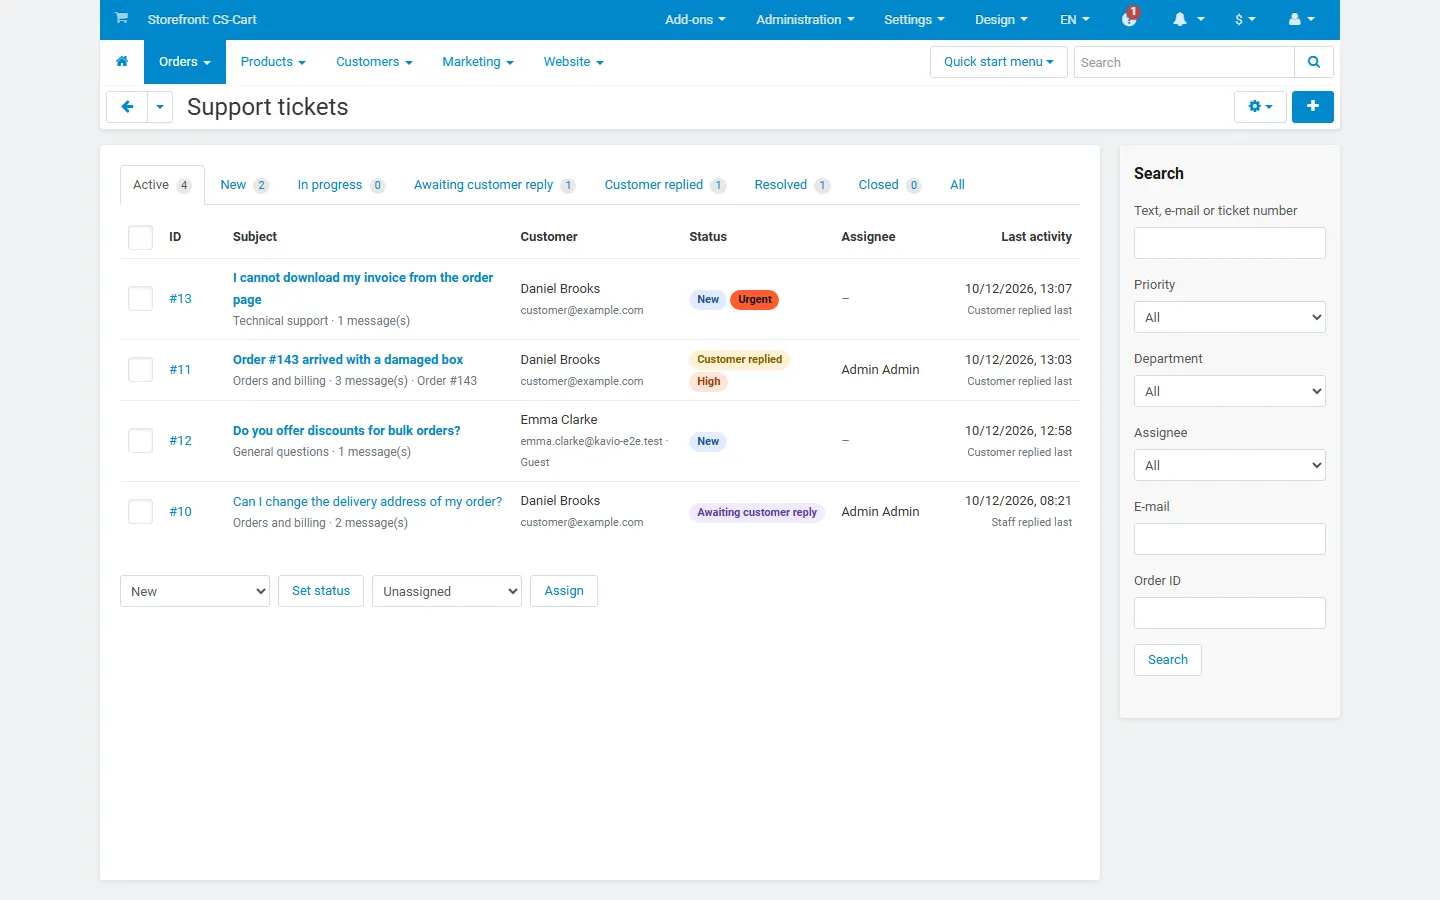
Task: Focus the top Search input box
Action: [x=1184, y=62]
